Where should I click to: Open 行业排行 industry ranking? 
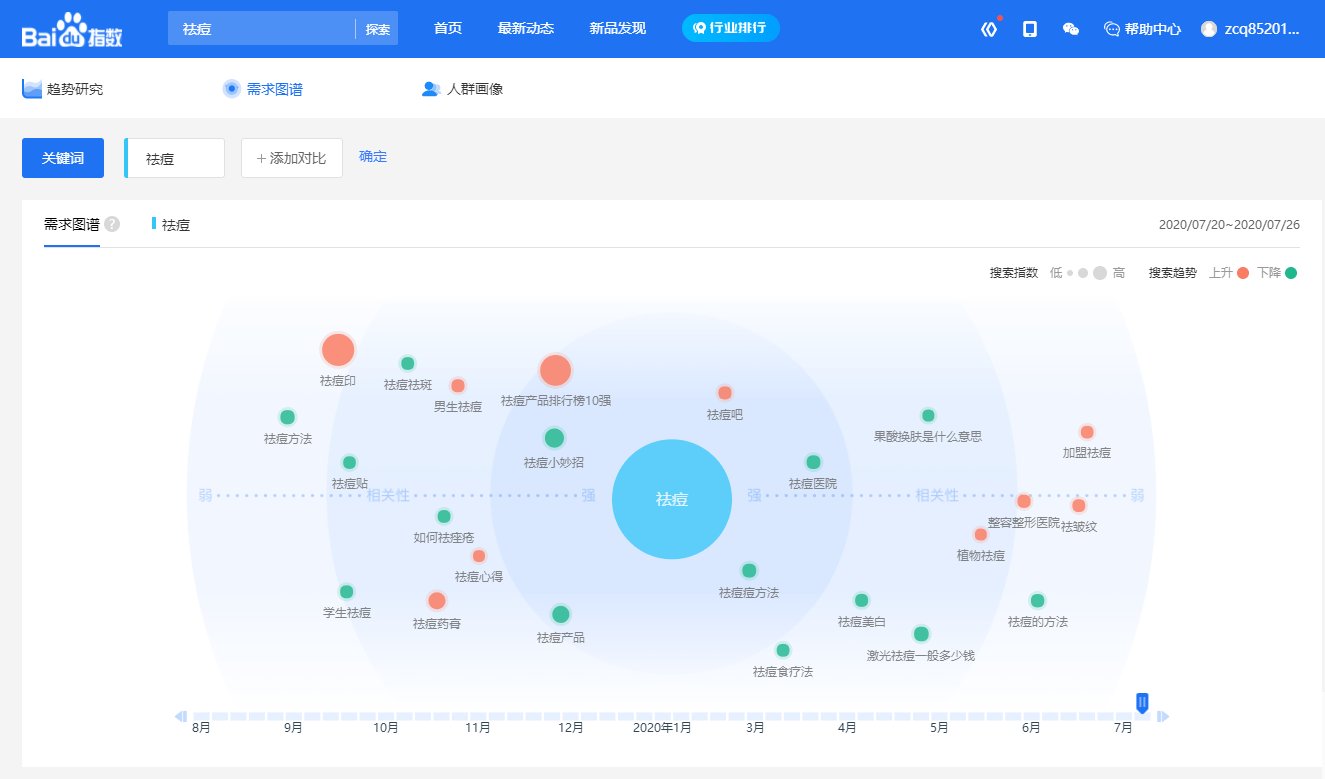tap(731, 28)
